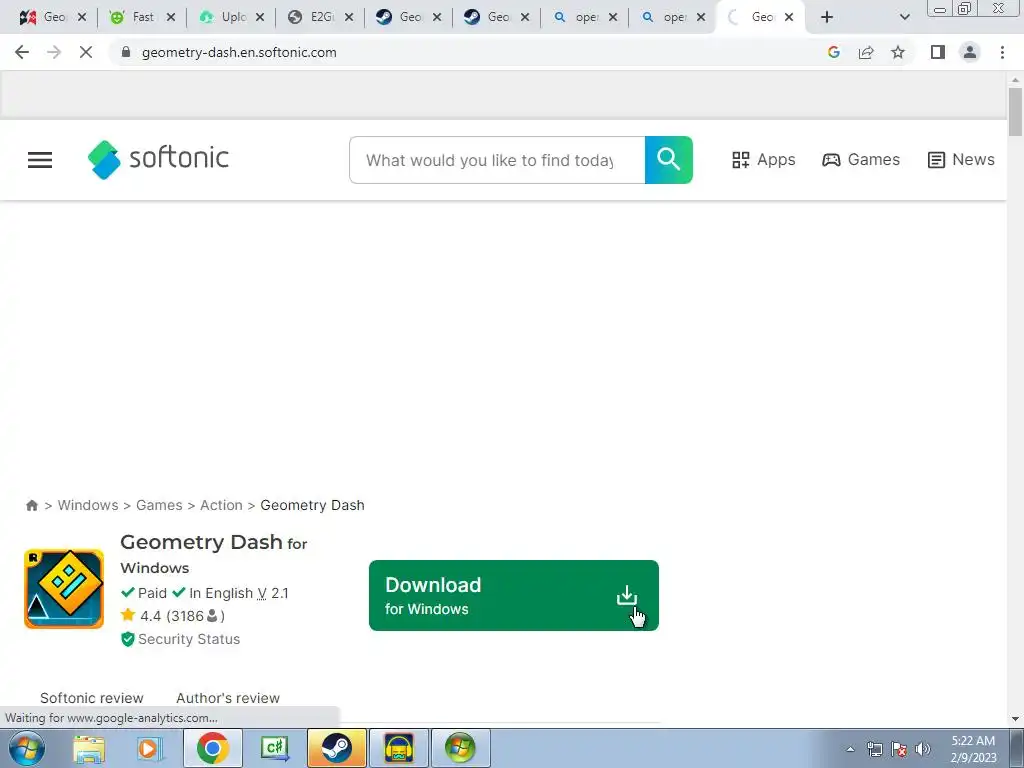Image resolution: width=1024 pixels, height=768 pixels.
Task: Open Windows Explorer from taskbar
Action: coord(89,748)
